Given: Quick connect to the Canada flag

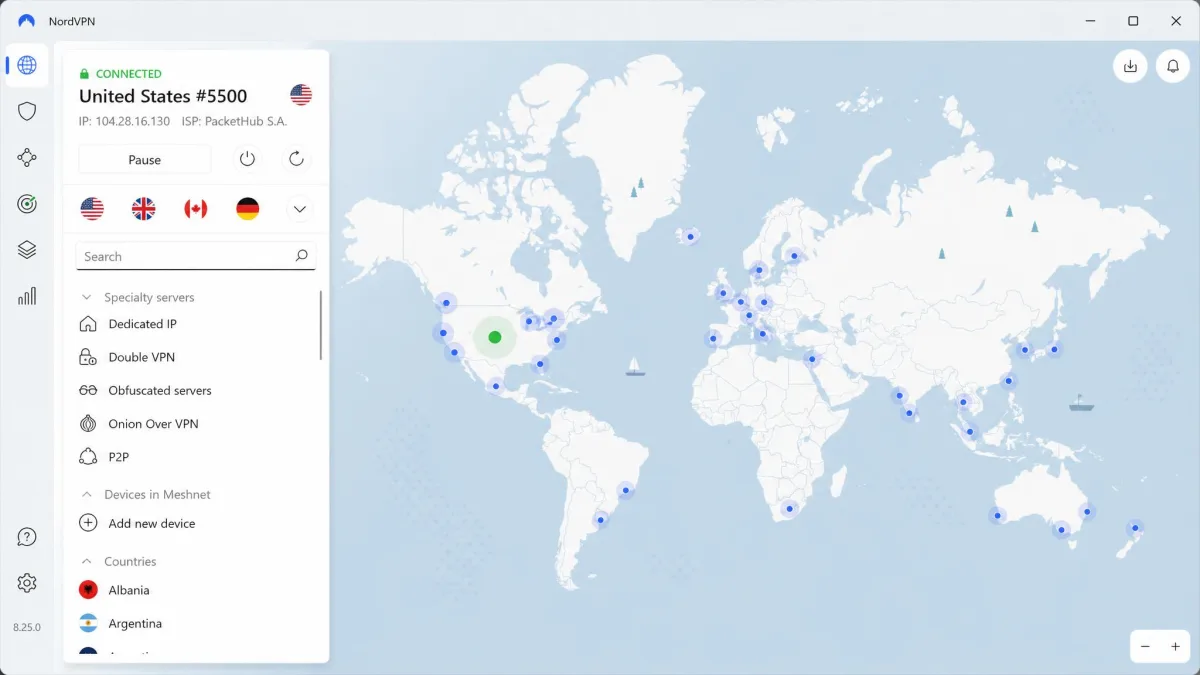Looking at the screenshot, I should [x=196, y=209].
